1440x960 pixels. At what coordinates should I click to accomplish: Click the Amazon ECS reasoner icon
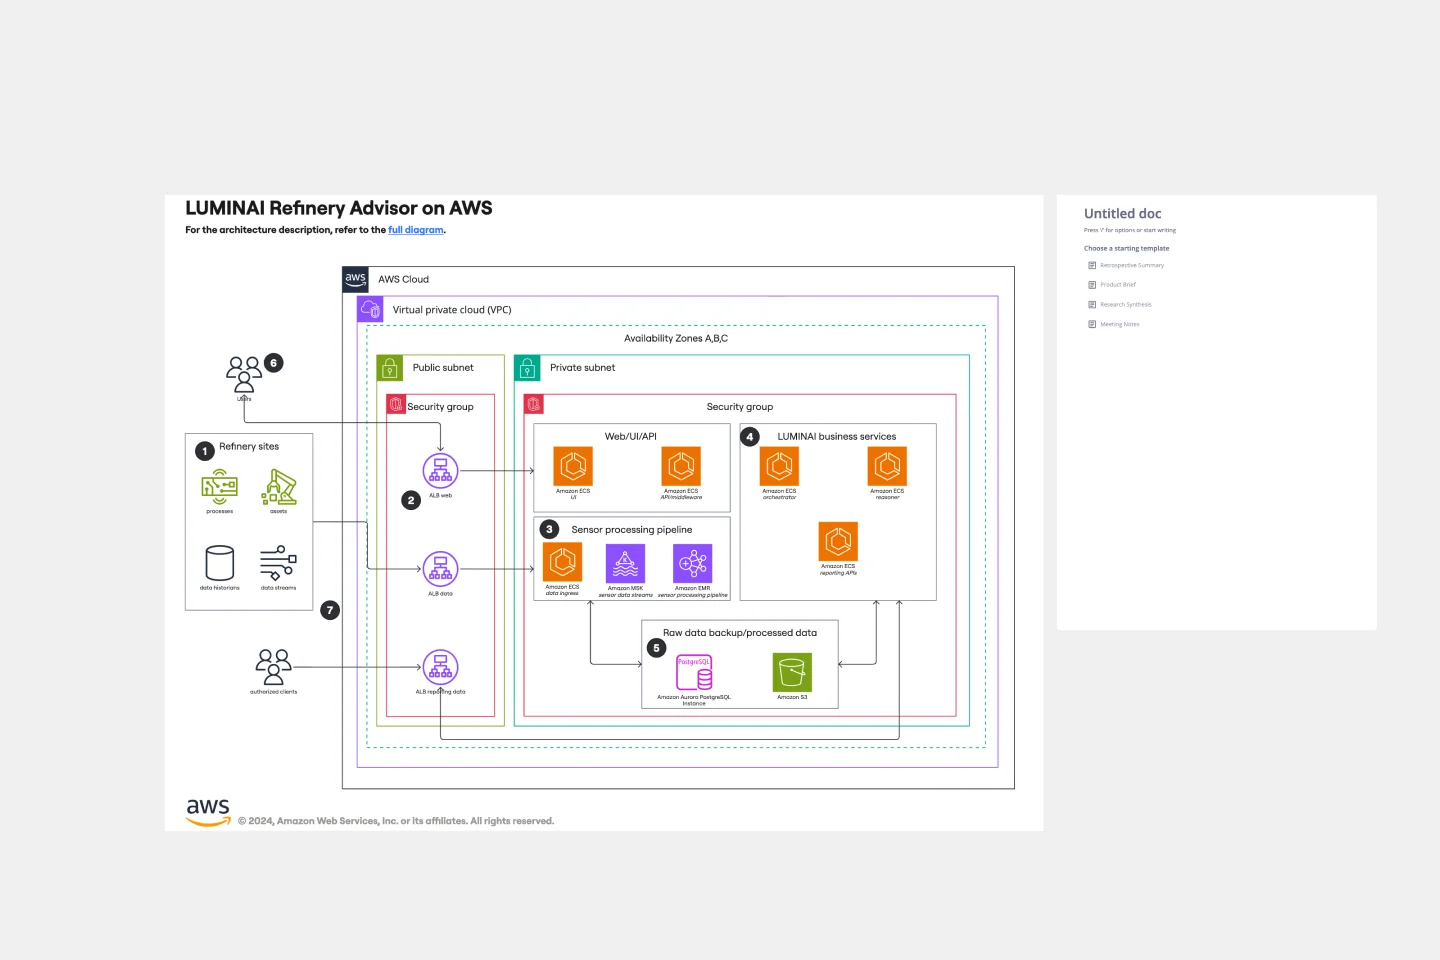coord(887,466)
